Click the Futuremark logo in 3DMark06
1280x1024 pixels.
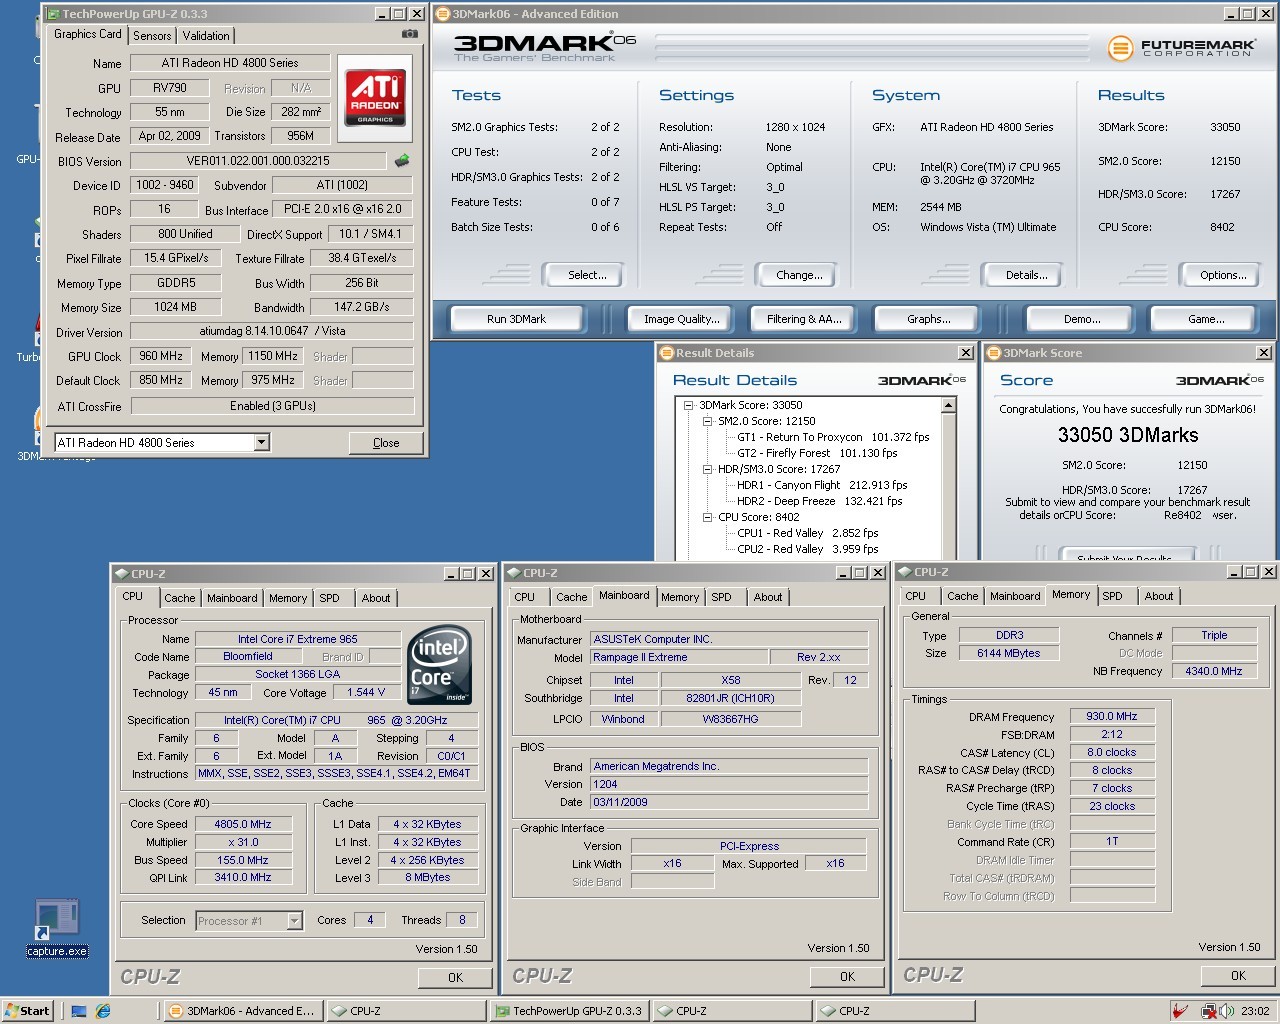click(1181, 47)
